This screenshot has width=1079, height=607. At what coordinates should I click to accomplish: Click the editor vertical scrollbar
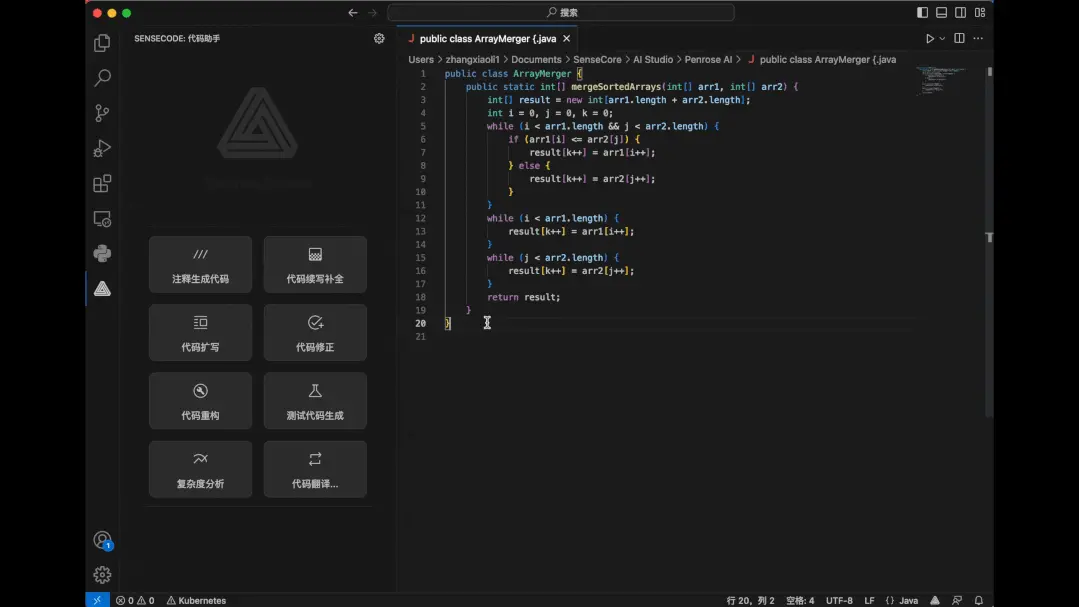pos(989,241)
